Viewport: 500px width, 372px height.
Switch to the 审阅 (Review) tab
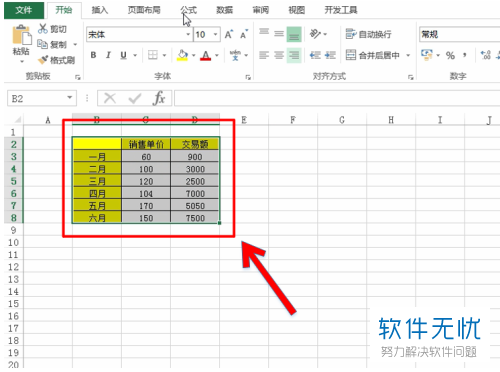(260, 10)
